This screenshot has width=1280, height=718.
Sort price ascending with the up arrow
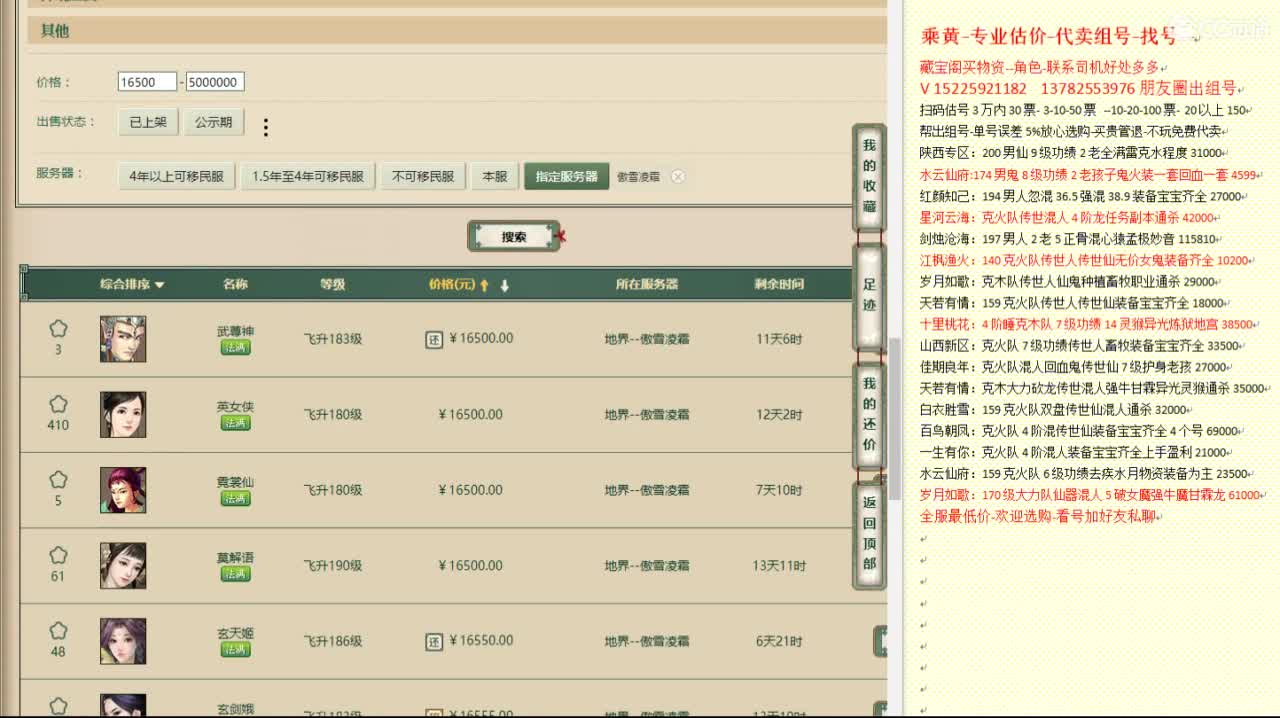(x=485, y=285)
